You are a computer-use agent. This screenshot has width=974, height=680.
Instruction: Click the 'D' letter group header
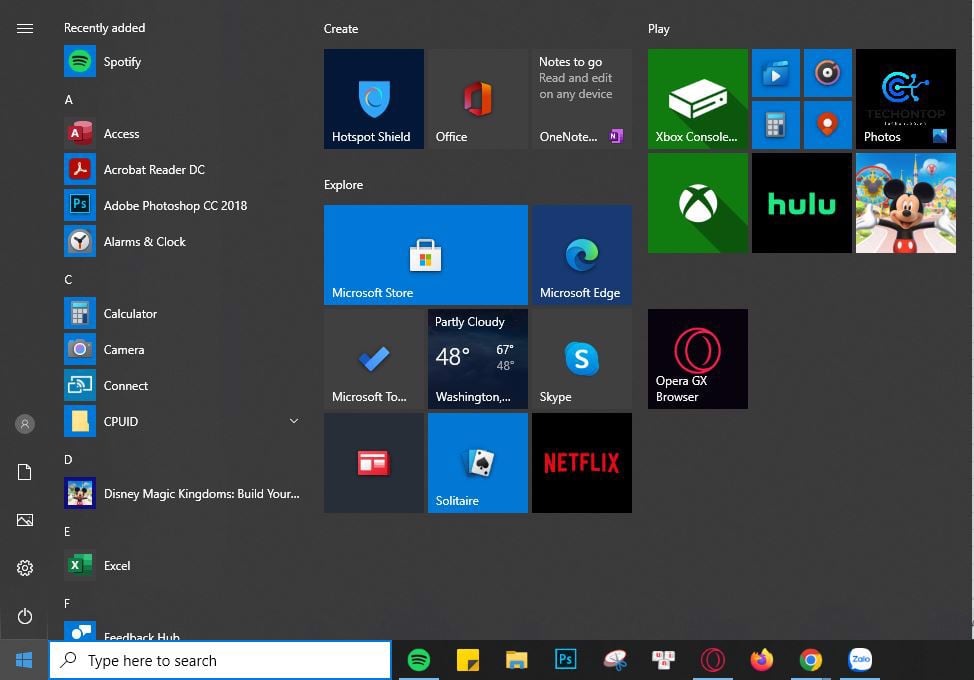68,460
